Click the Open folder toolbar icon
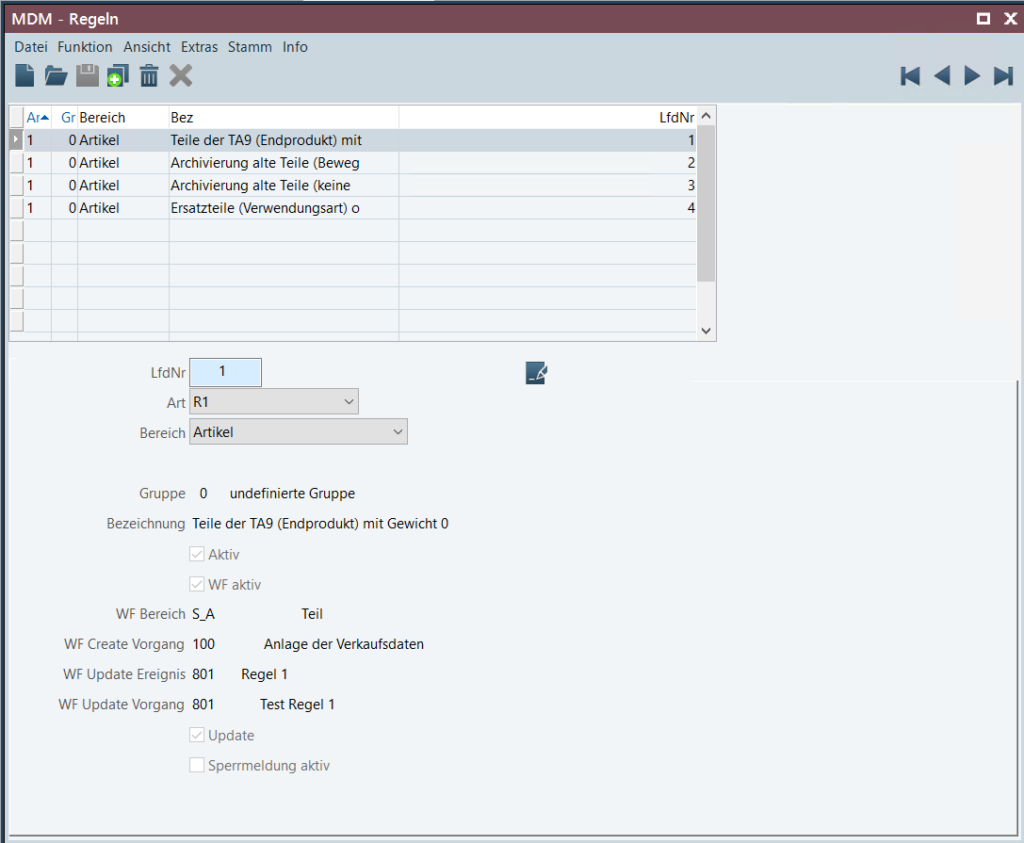This screenshot has width=1024, height=843. pyautogui.click(x=56, y=76)
